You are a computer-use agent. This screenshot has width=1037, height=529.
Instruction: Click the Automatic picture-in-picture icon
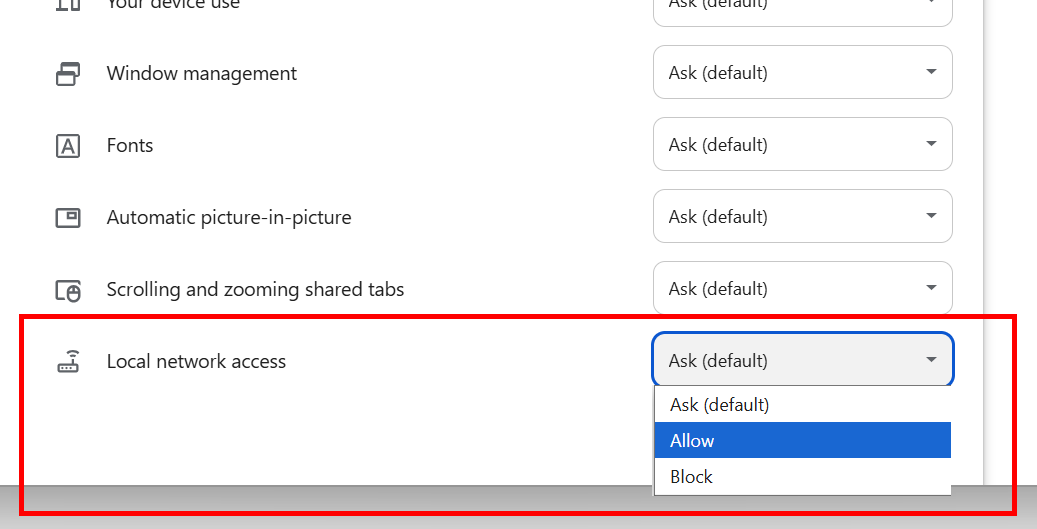pyautogui.click(x=67, y=218)
